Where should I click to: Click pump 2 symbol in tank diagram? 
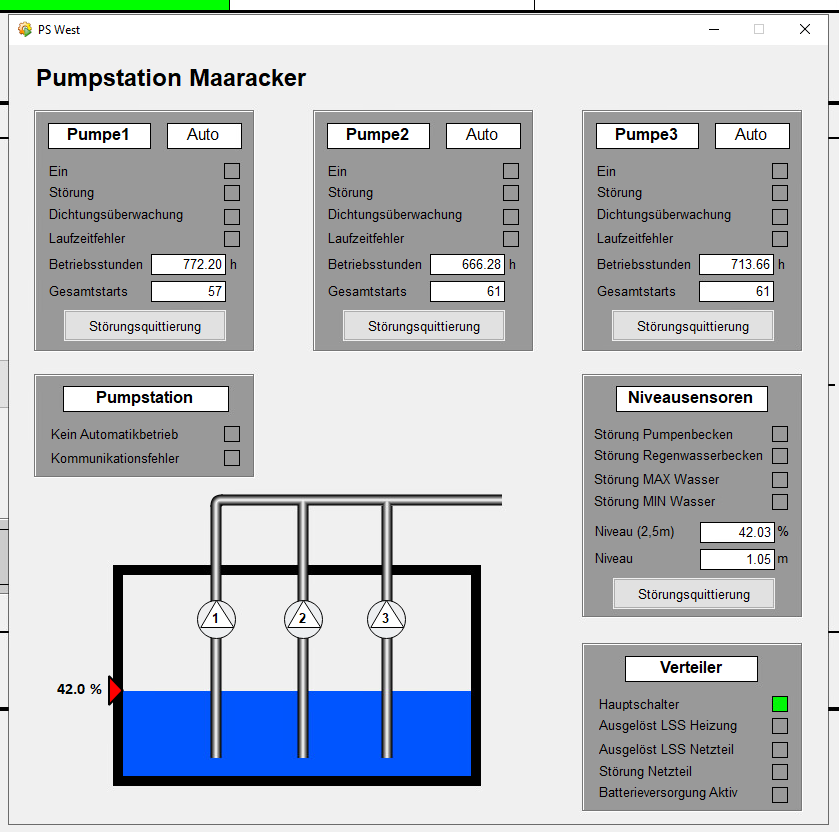click(x=302, y=620)
